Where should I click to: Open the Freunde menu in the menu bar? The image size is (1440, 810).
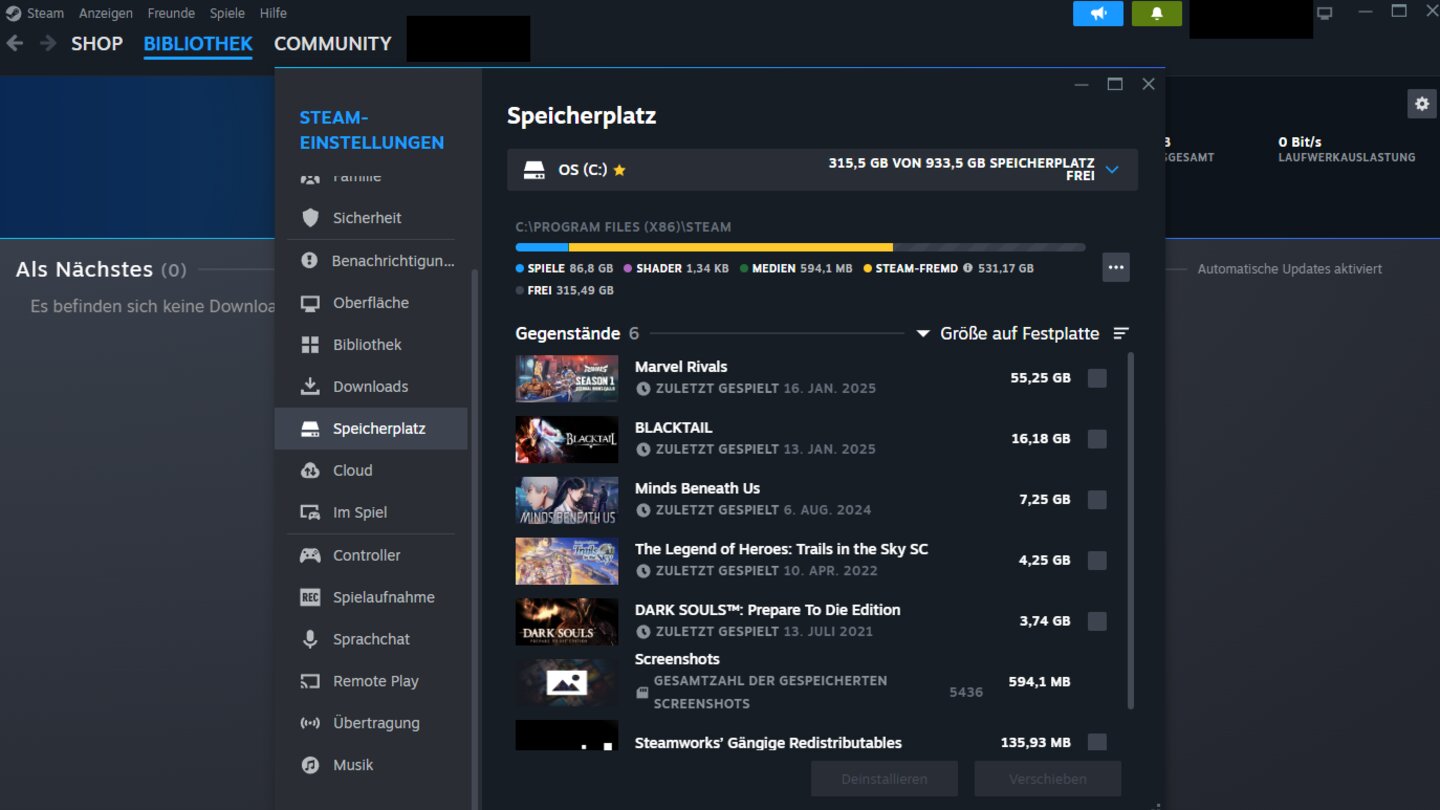coord(170,12)
